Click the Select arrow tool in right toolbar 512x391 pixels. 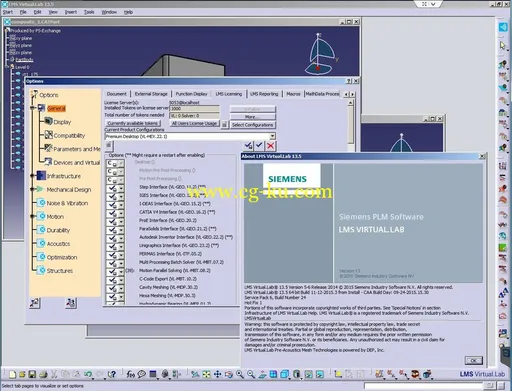click(x=503, y=46)
